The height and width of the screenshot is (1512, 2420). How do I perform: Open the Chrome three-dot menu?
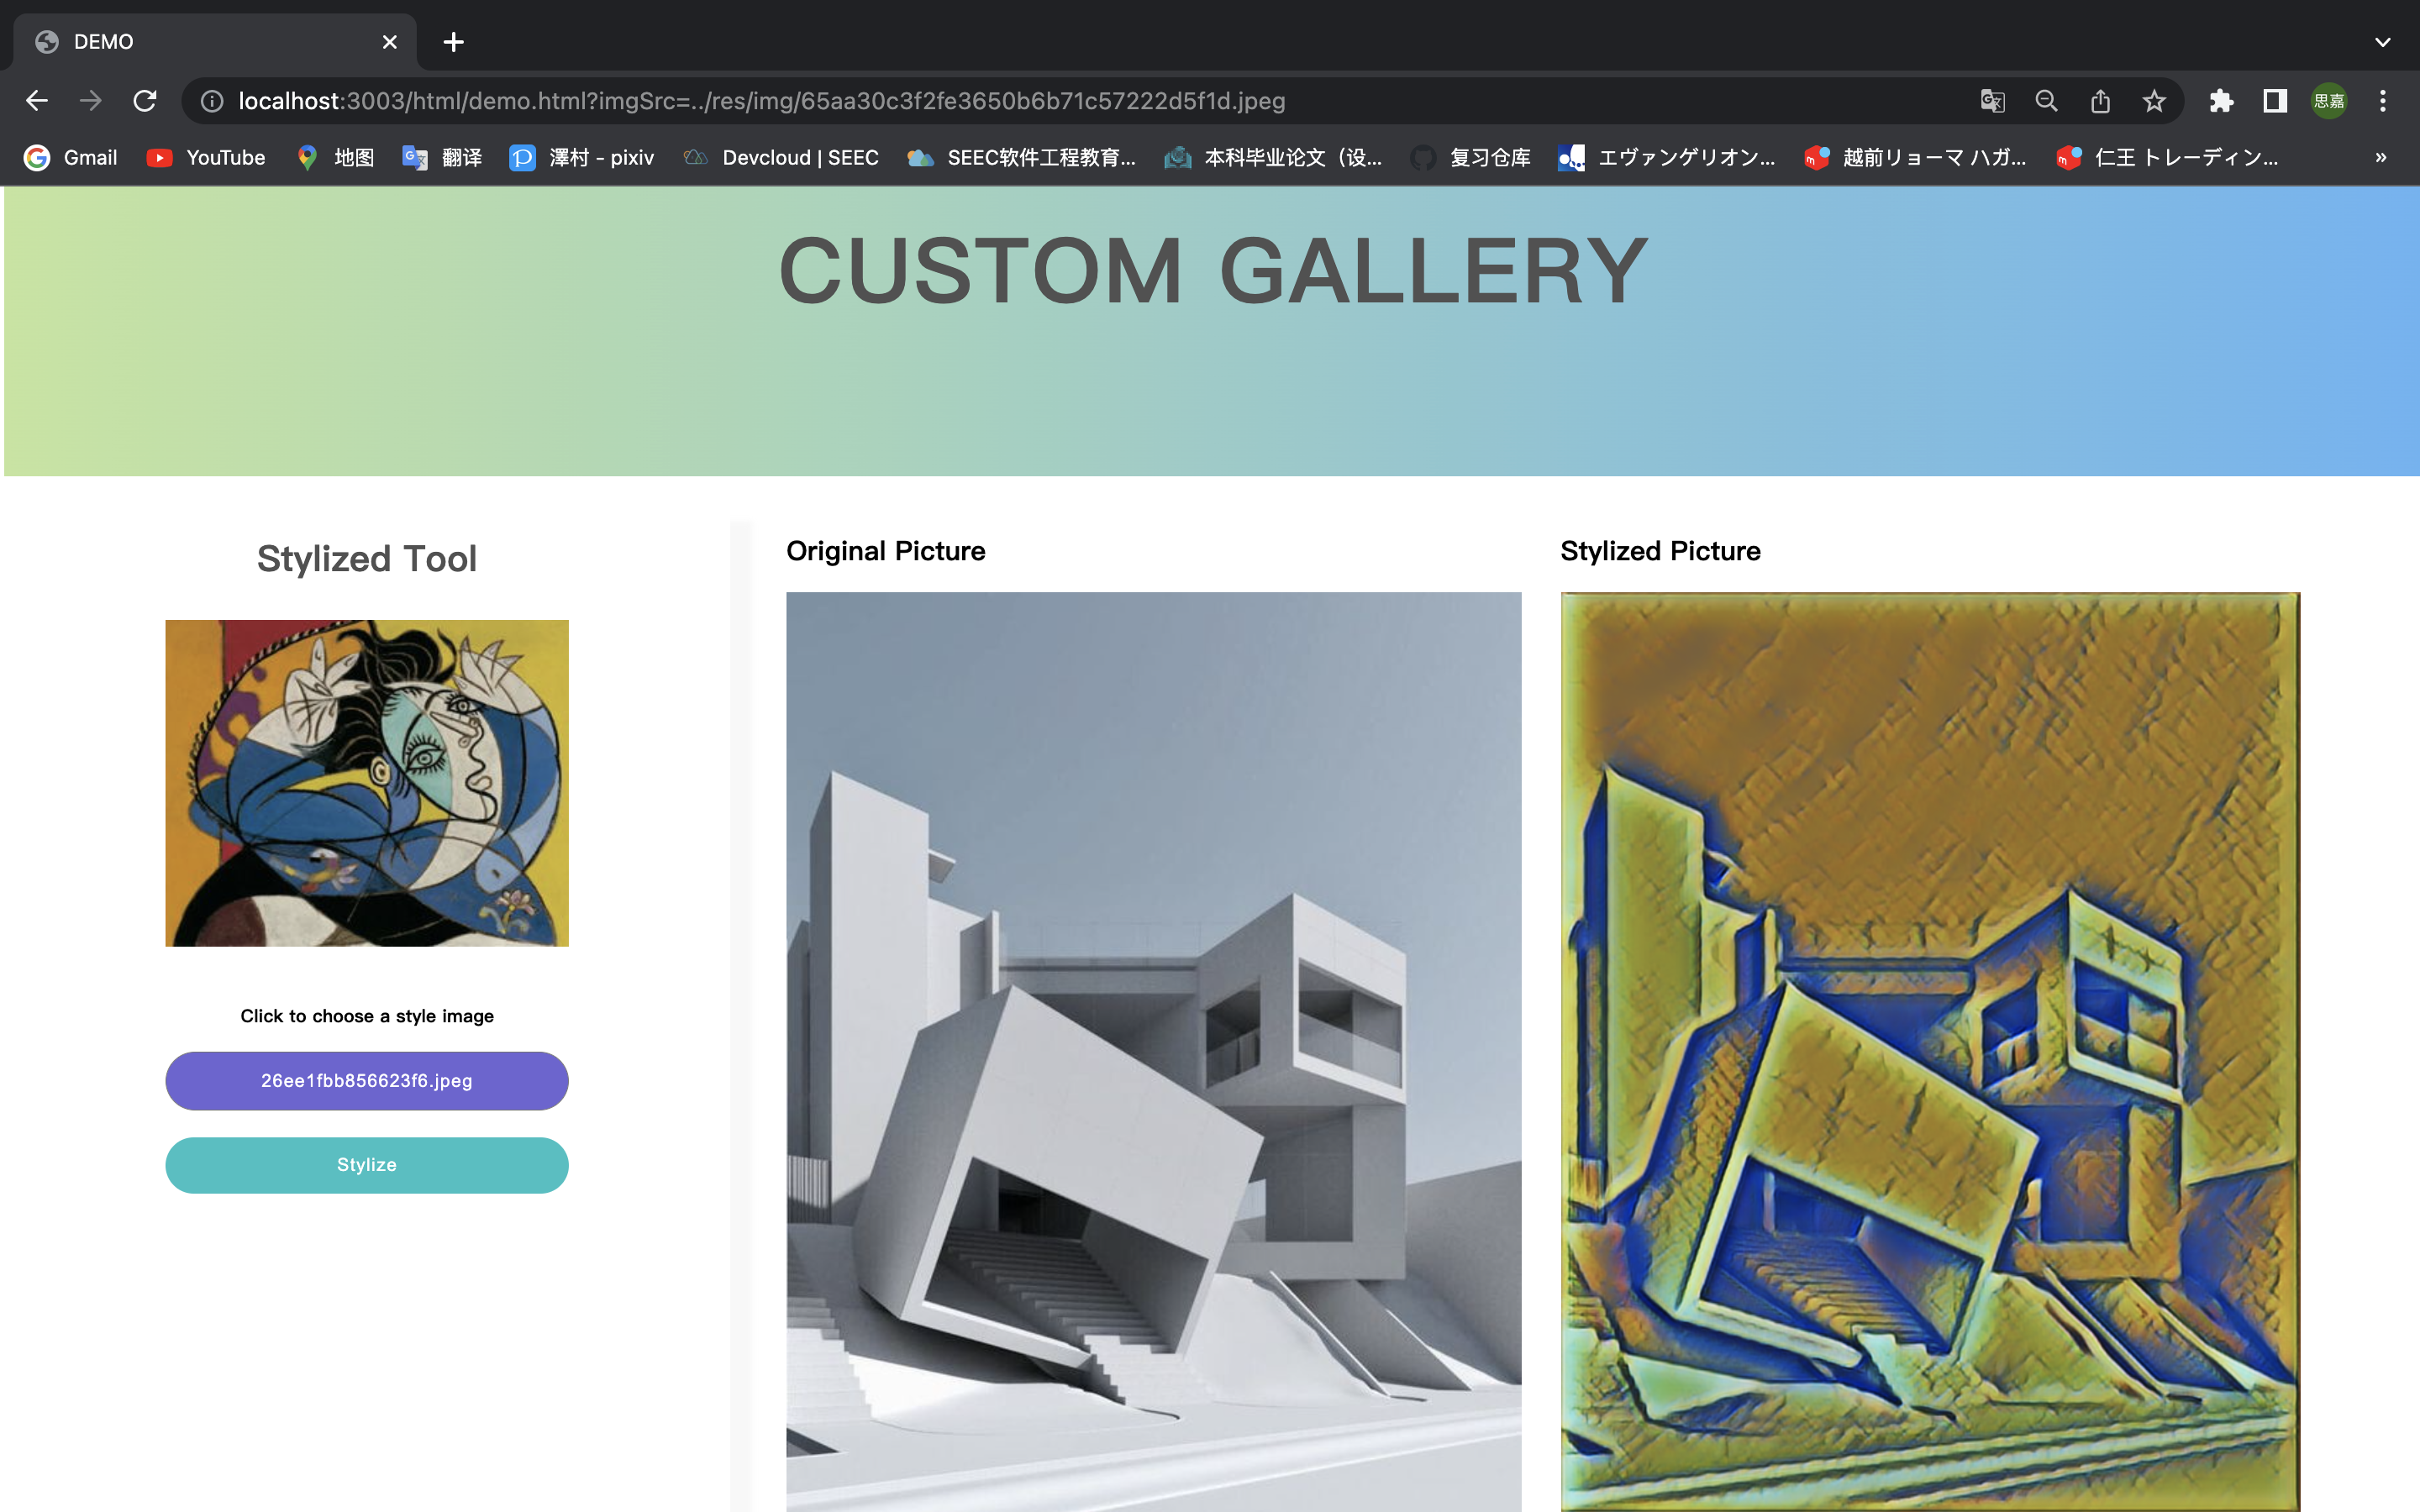(2383, 101)
